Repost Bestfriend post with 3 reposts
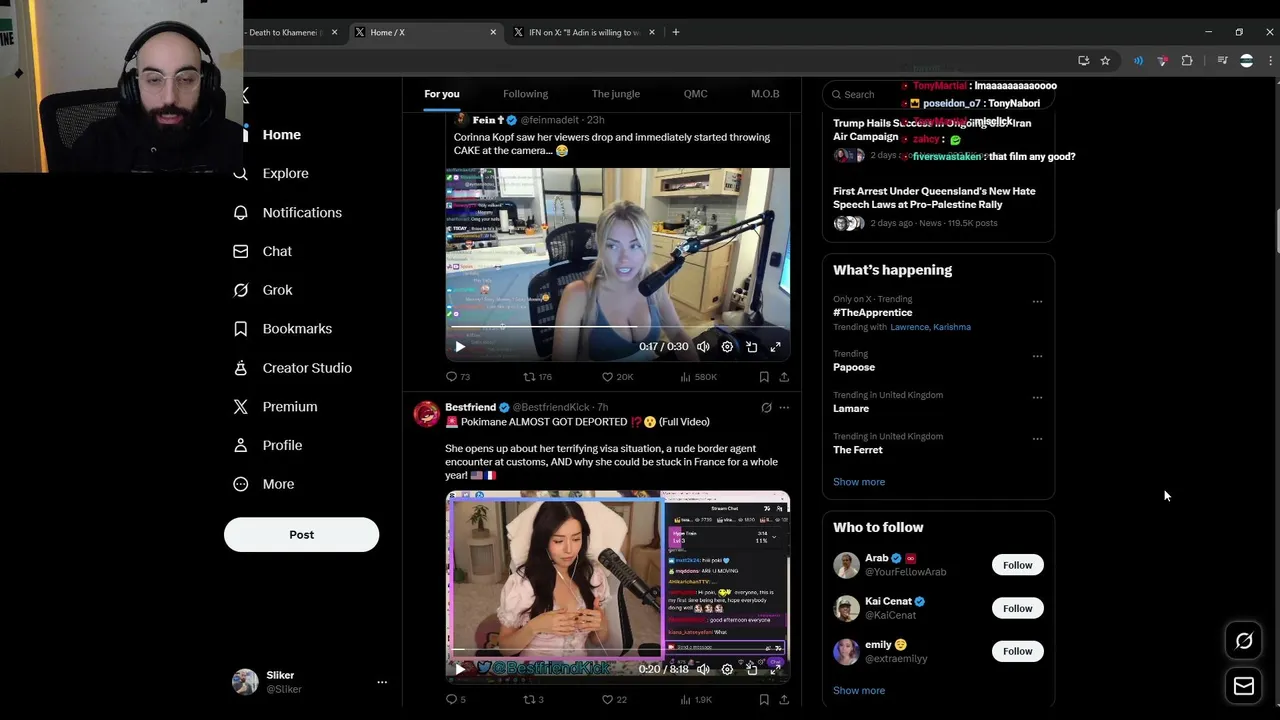Screen dimensions: 1280x720 [534, 699]
